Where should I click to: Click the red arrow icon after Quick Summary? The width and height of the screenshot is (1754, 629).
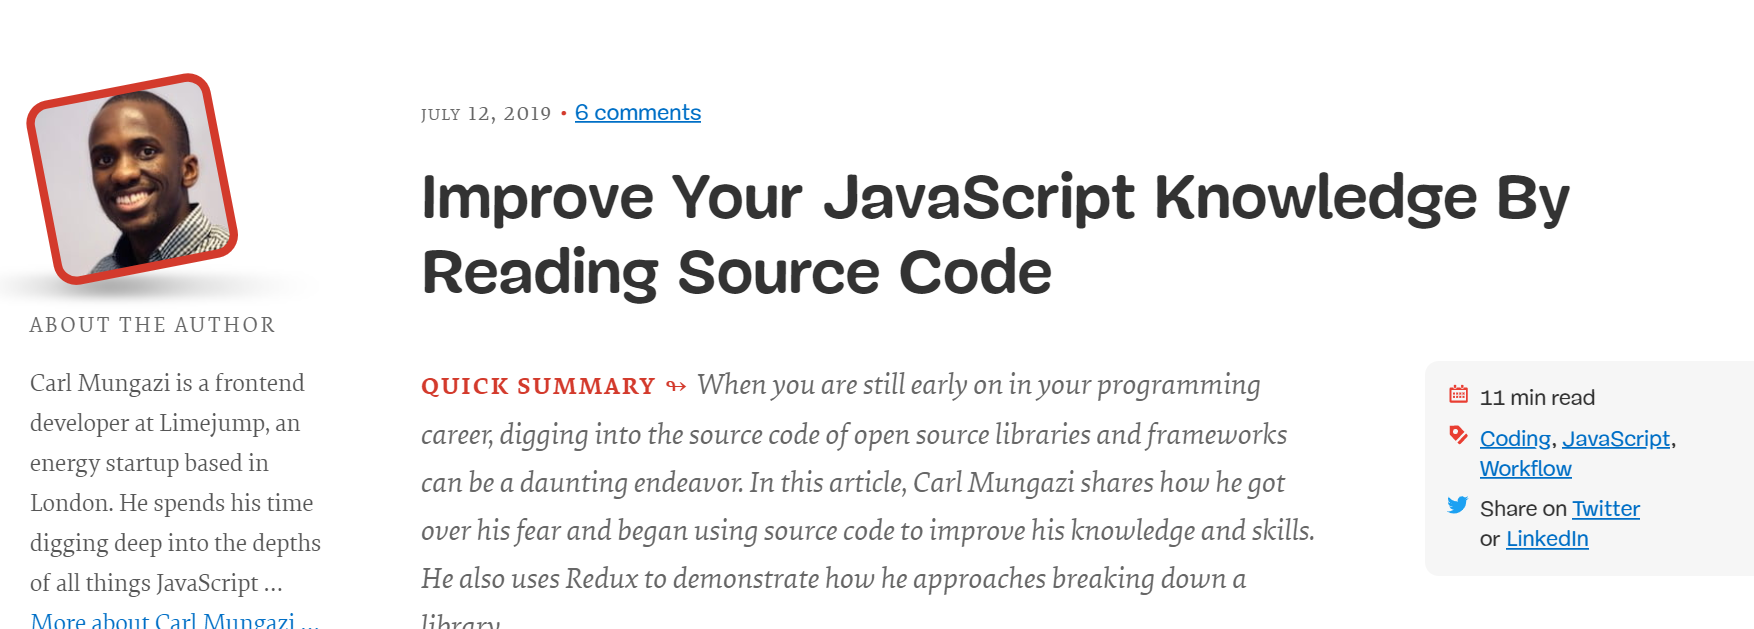pyautogui.click(x=676, y=387)
